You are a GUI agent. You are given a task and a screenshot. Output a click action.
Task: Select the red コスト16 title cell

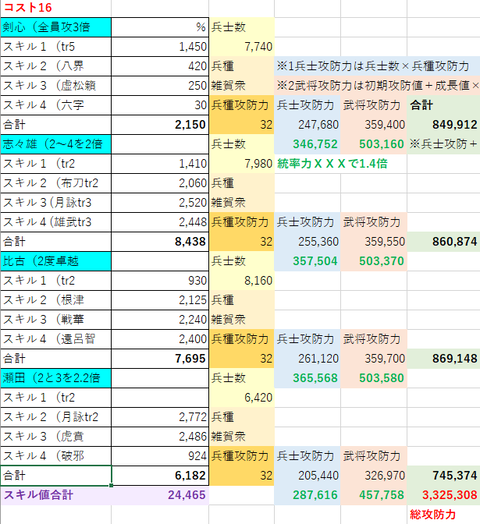(56, 8)
